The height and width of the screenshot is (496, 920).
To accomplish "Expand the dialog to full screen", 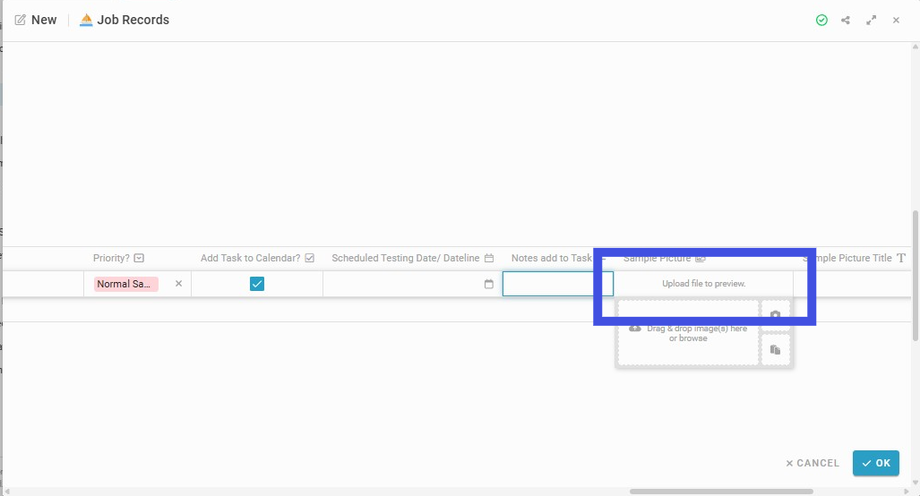I will pos(871,21).
